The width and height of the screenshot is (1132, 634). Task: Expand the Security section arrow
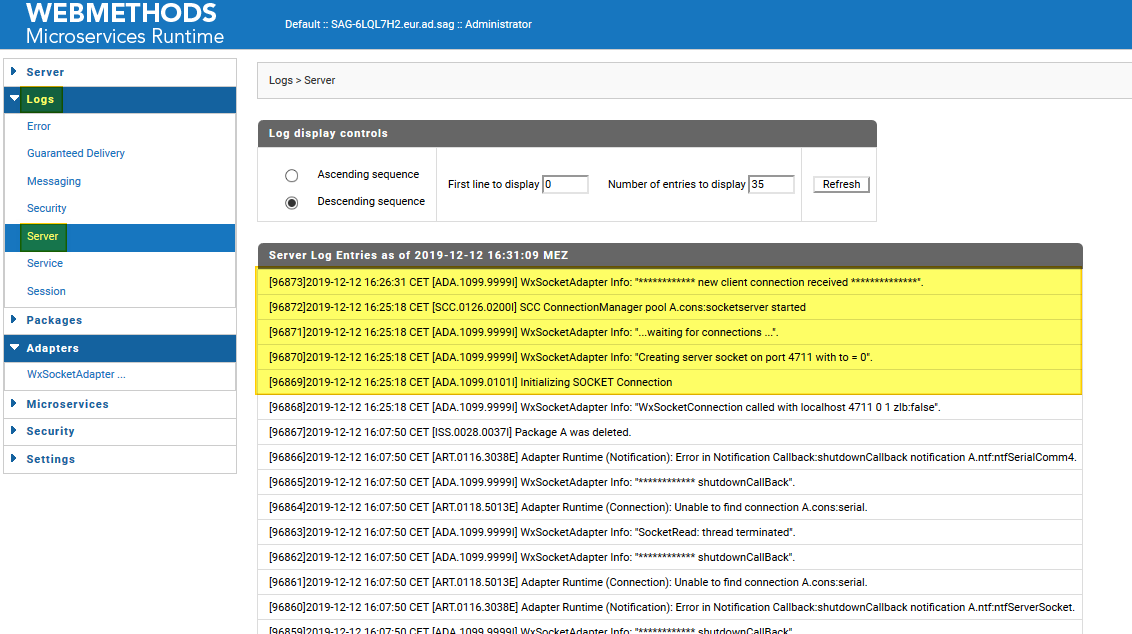tap(13, 430)
